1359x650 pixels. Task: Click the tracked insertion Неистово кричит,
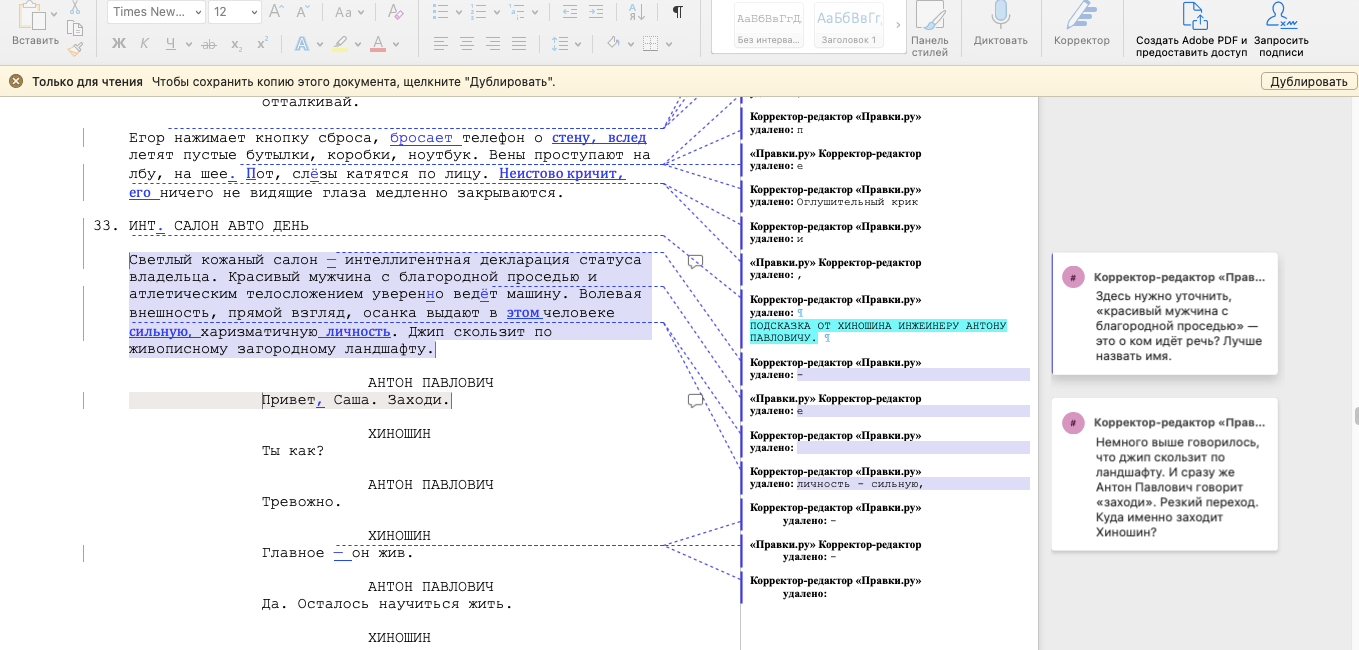click(x=562, y=174)
